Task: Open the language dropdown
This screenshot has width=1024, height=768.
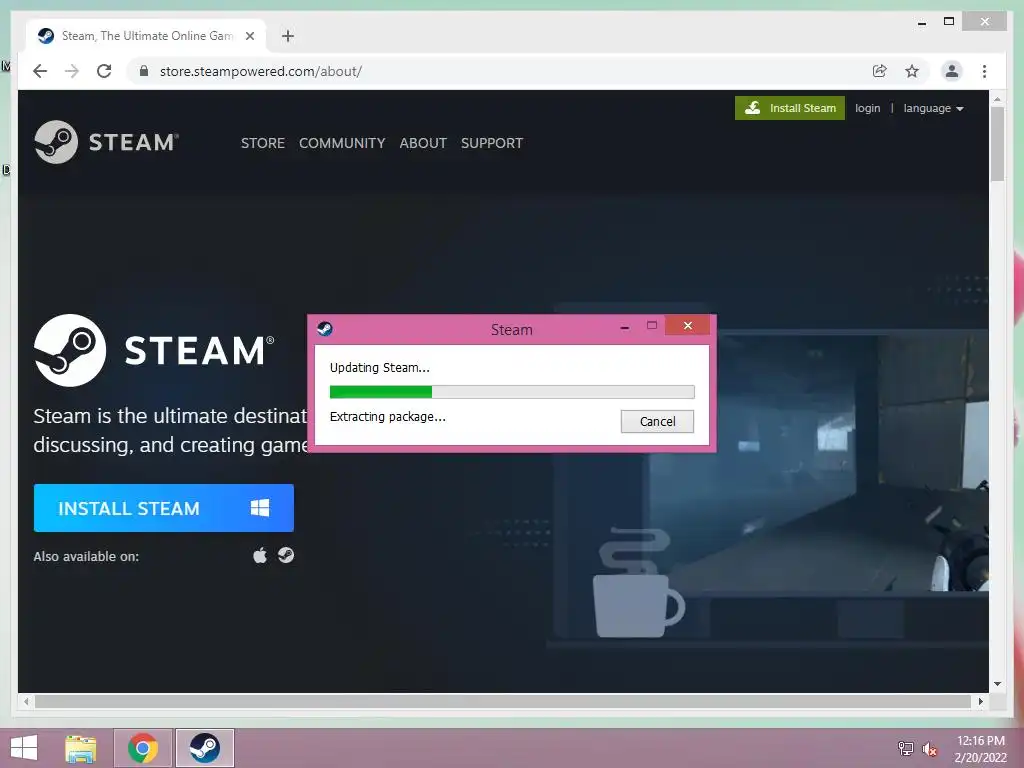Action: (933, 108)
